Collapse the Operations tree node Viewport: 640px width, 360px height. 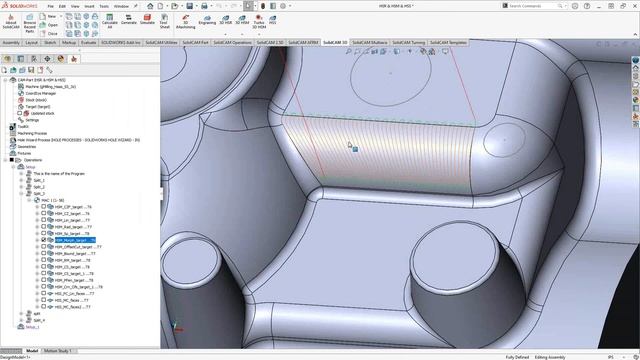5,160
